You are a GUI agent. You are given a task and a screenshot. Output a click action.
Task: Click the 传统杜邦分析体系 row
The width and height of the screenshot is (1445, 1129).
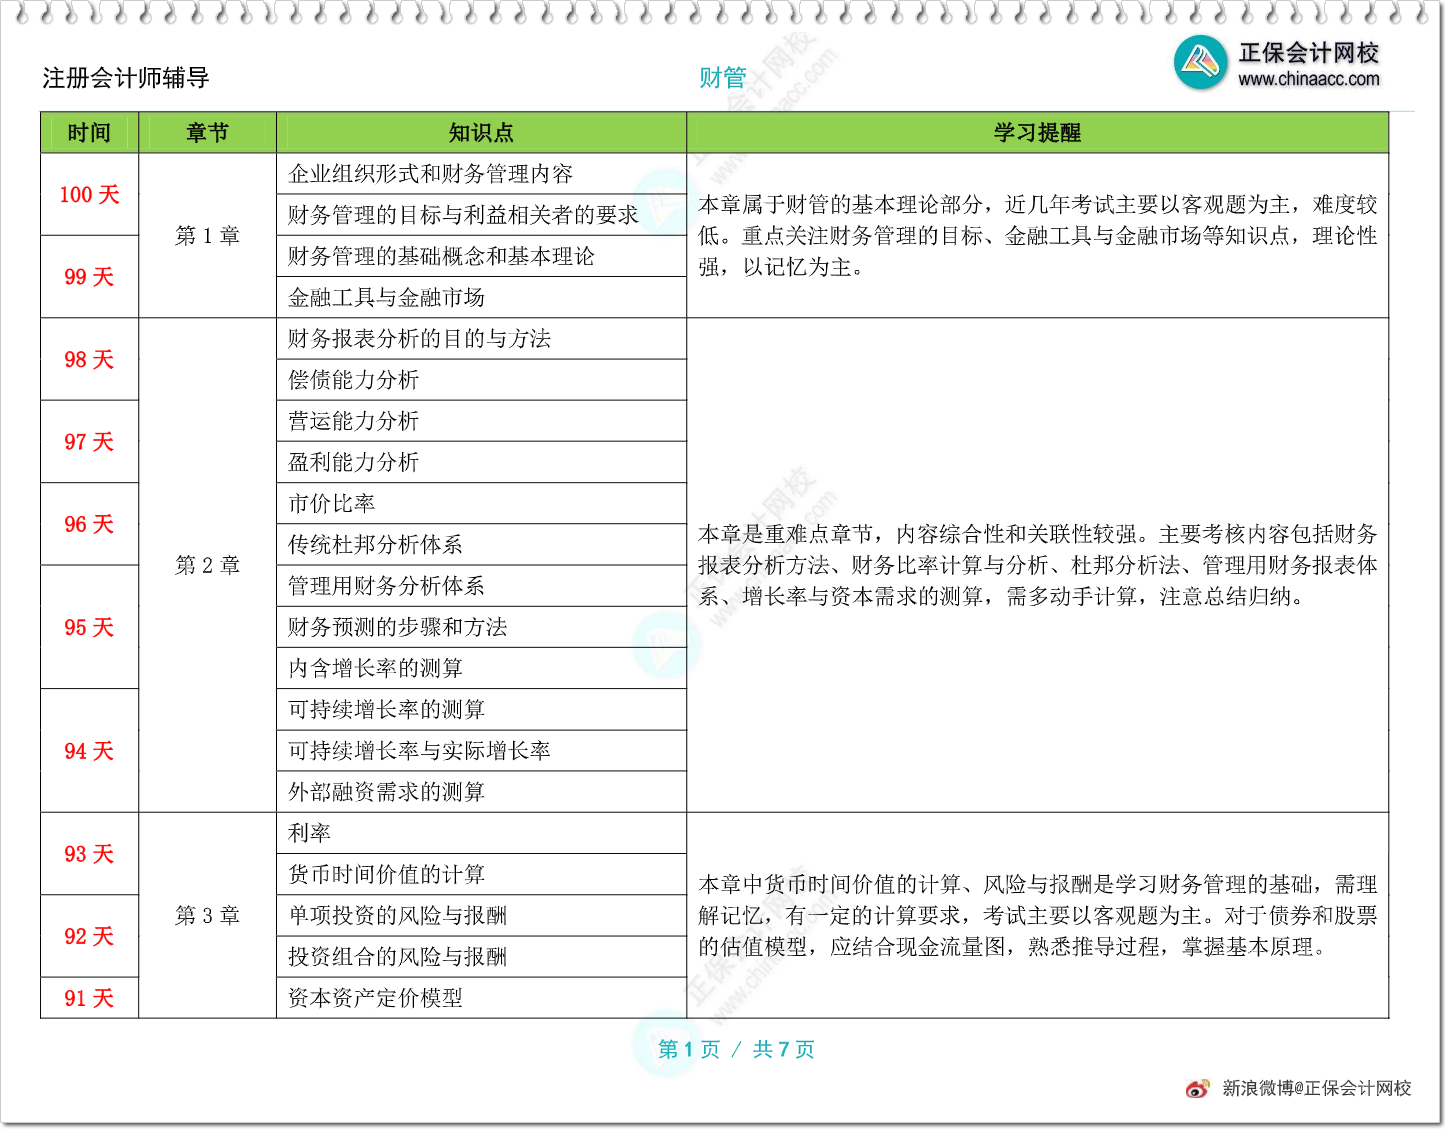click(375, 545)
